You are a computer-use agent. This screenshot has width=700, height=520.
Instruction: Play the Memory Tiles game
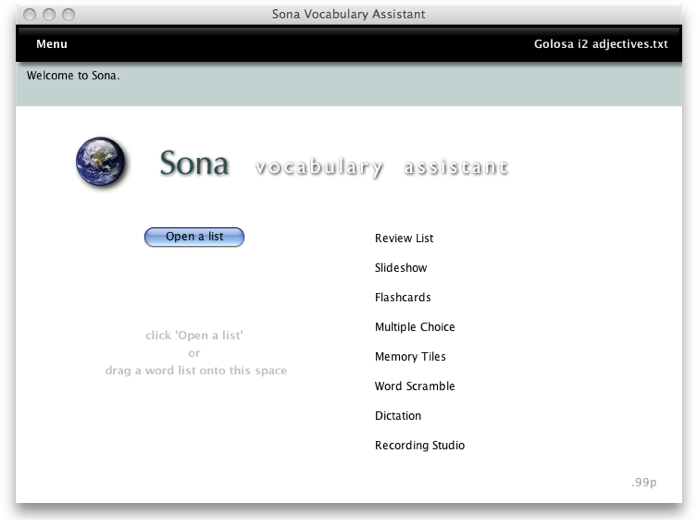410,357
